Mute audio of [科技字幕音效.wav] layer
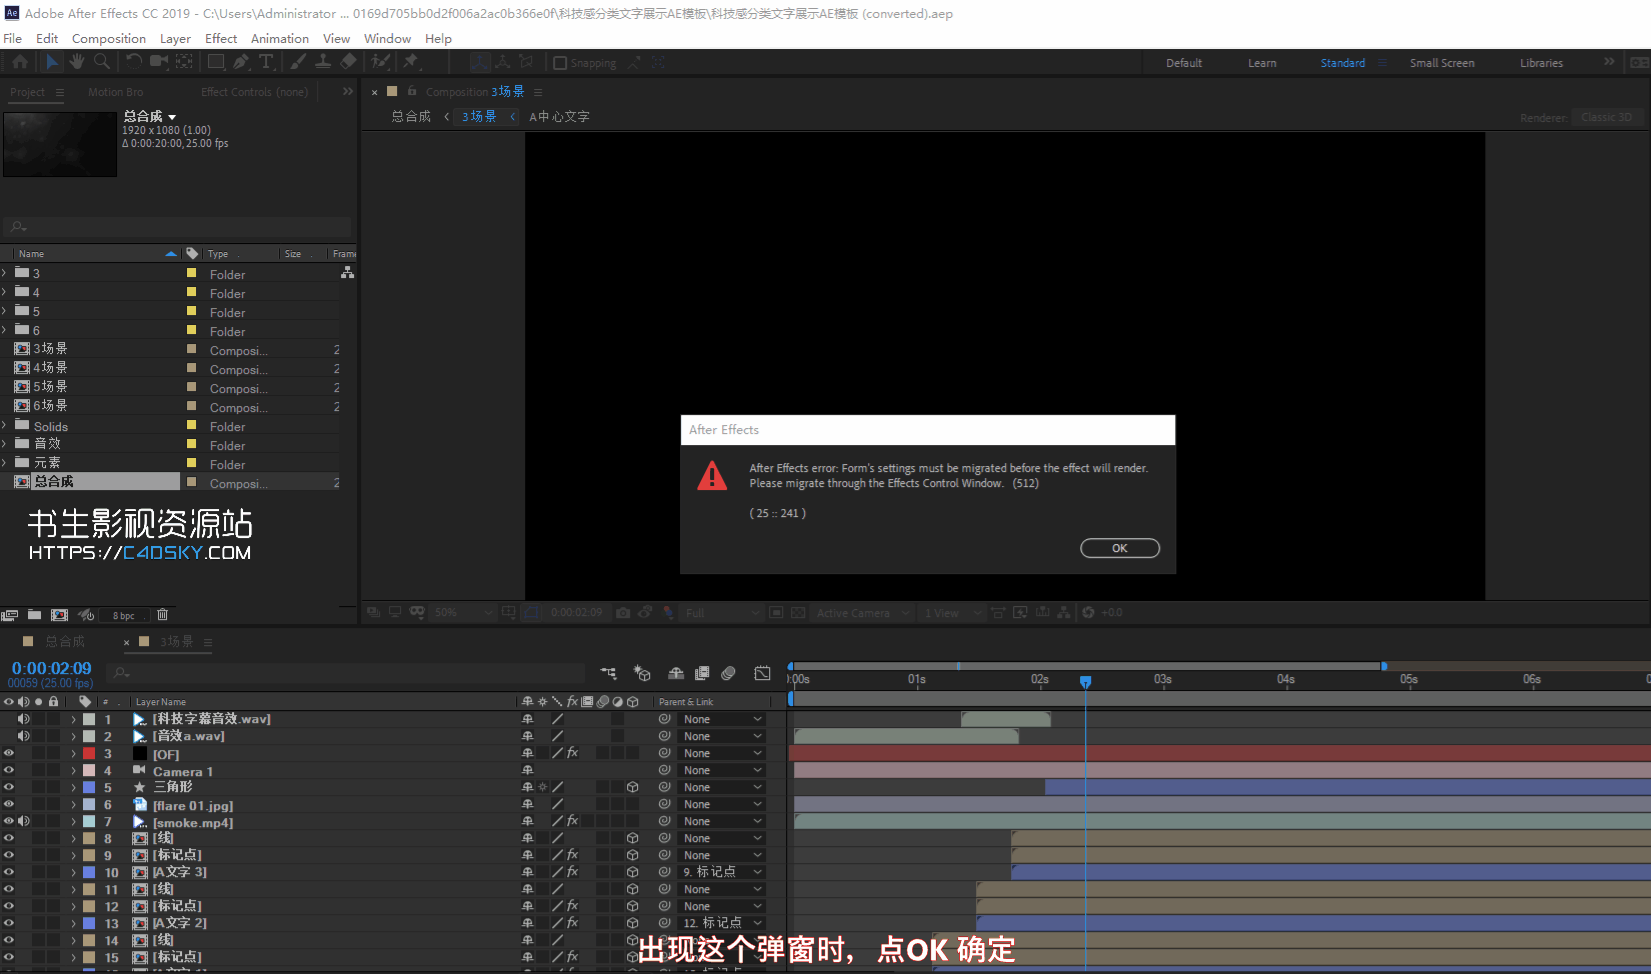Viewport: 1651px width, 974px height. tap(24, 719)
